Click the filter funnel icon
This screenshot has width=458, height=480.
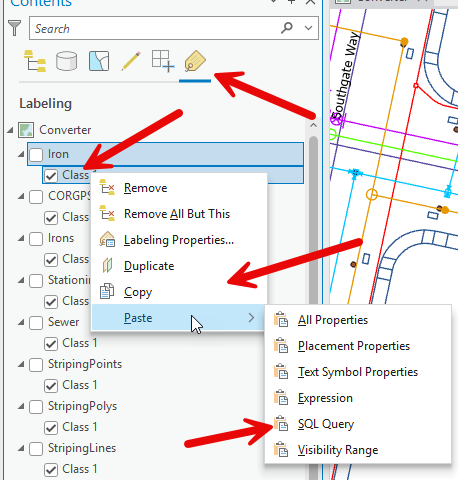(14, 28)
